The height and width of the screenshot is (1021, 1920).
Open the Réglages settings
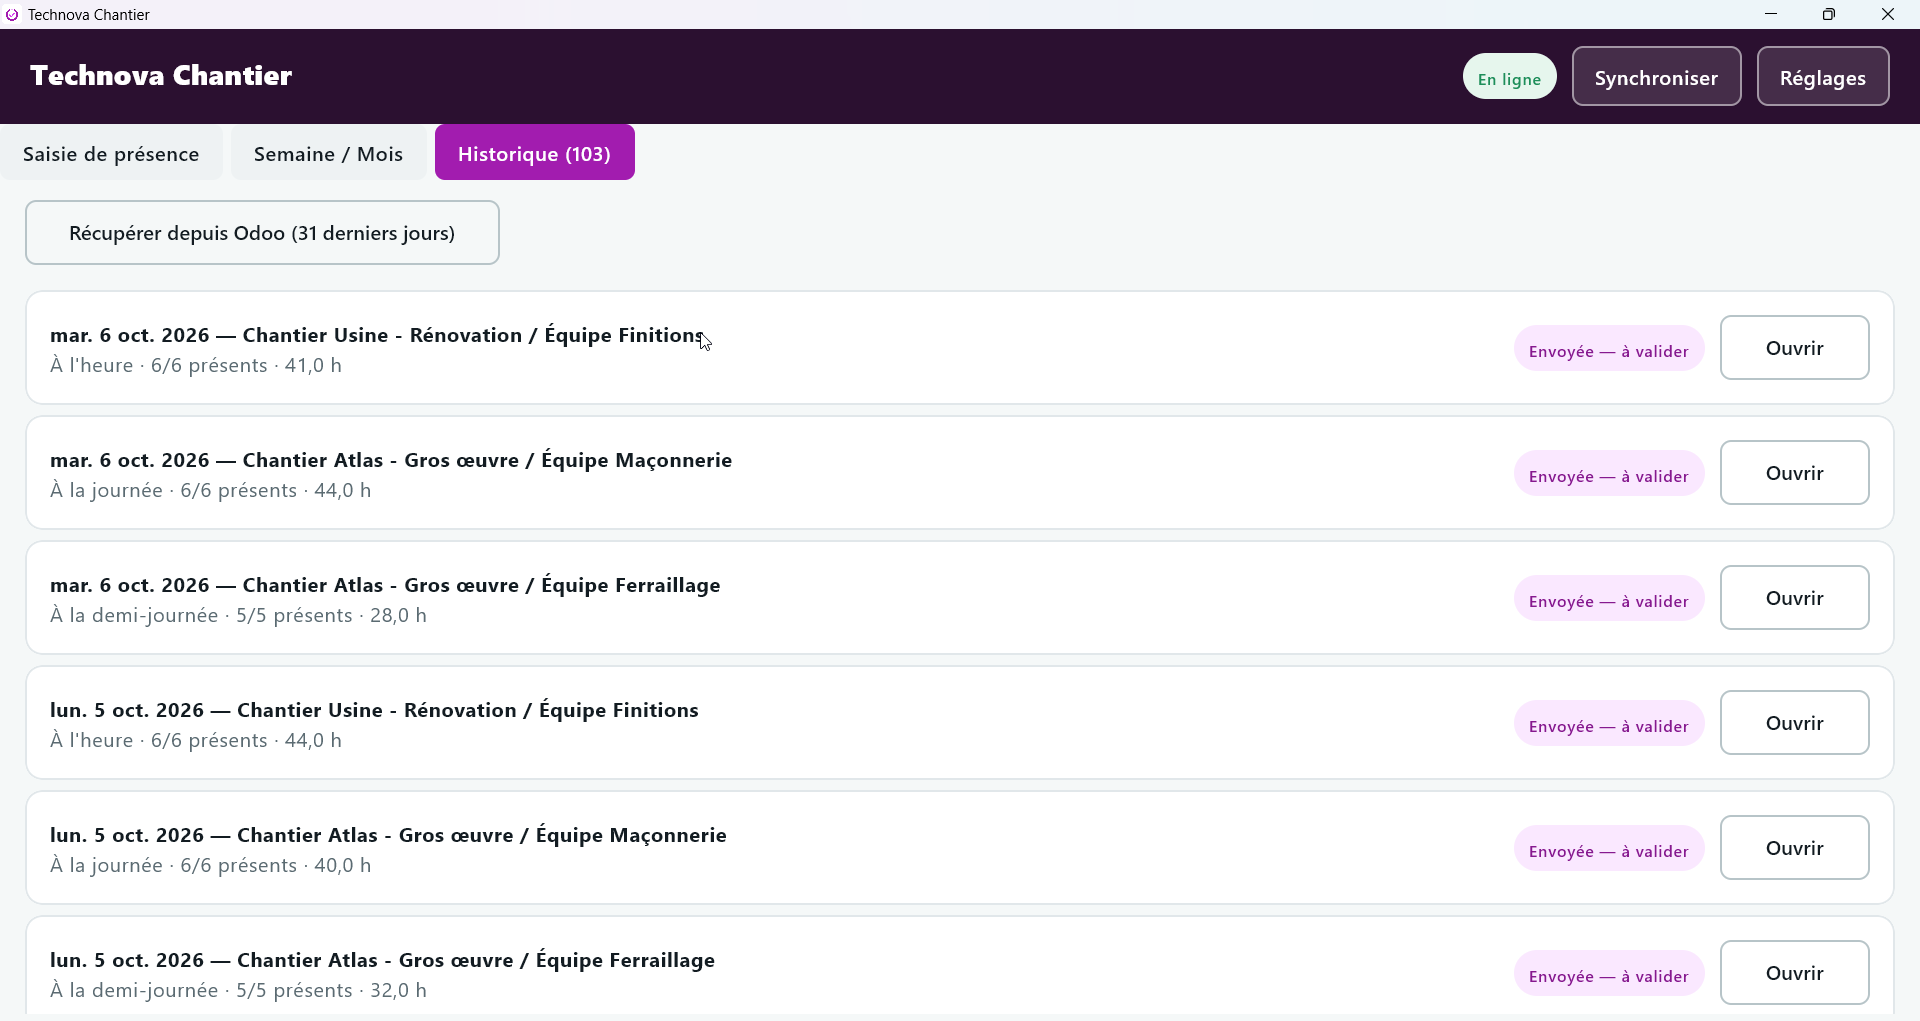click(x=1822, y=77)
